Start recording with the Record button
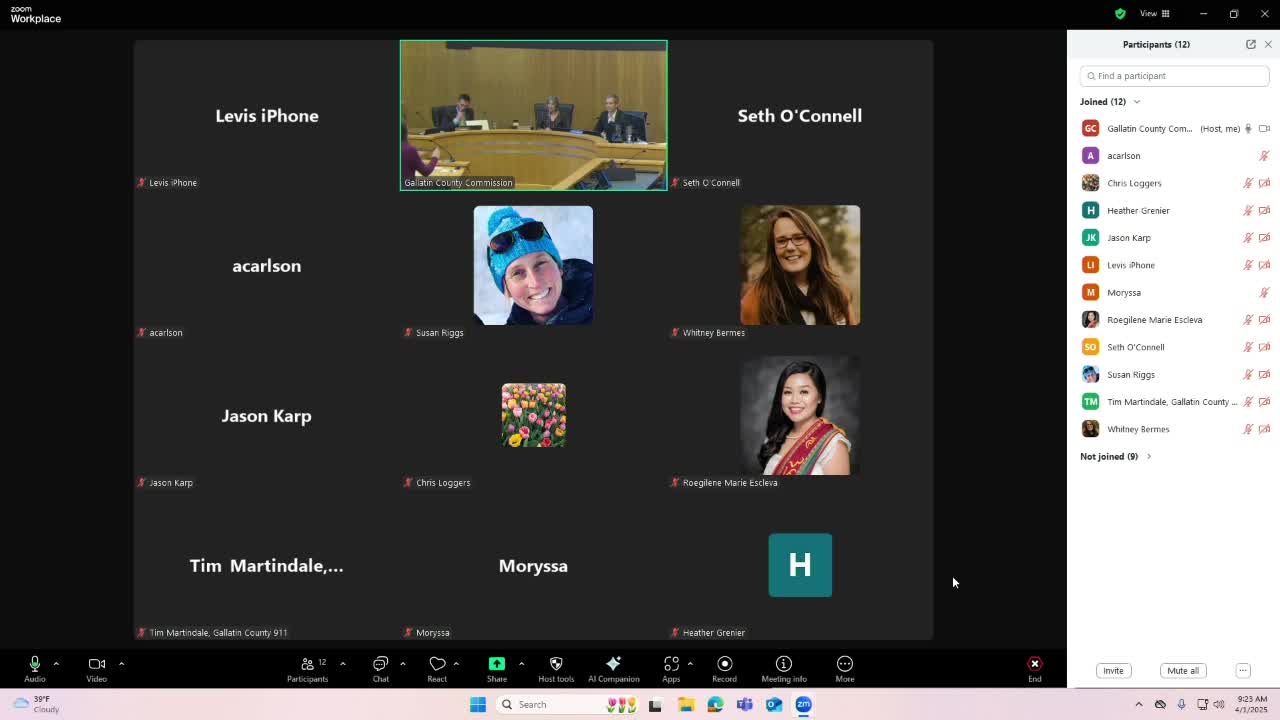Viewport: 1280px width, 720px height. [724, 668]
